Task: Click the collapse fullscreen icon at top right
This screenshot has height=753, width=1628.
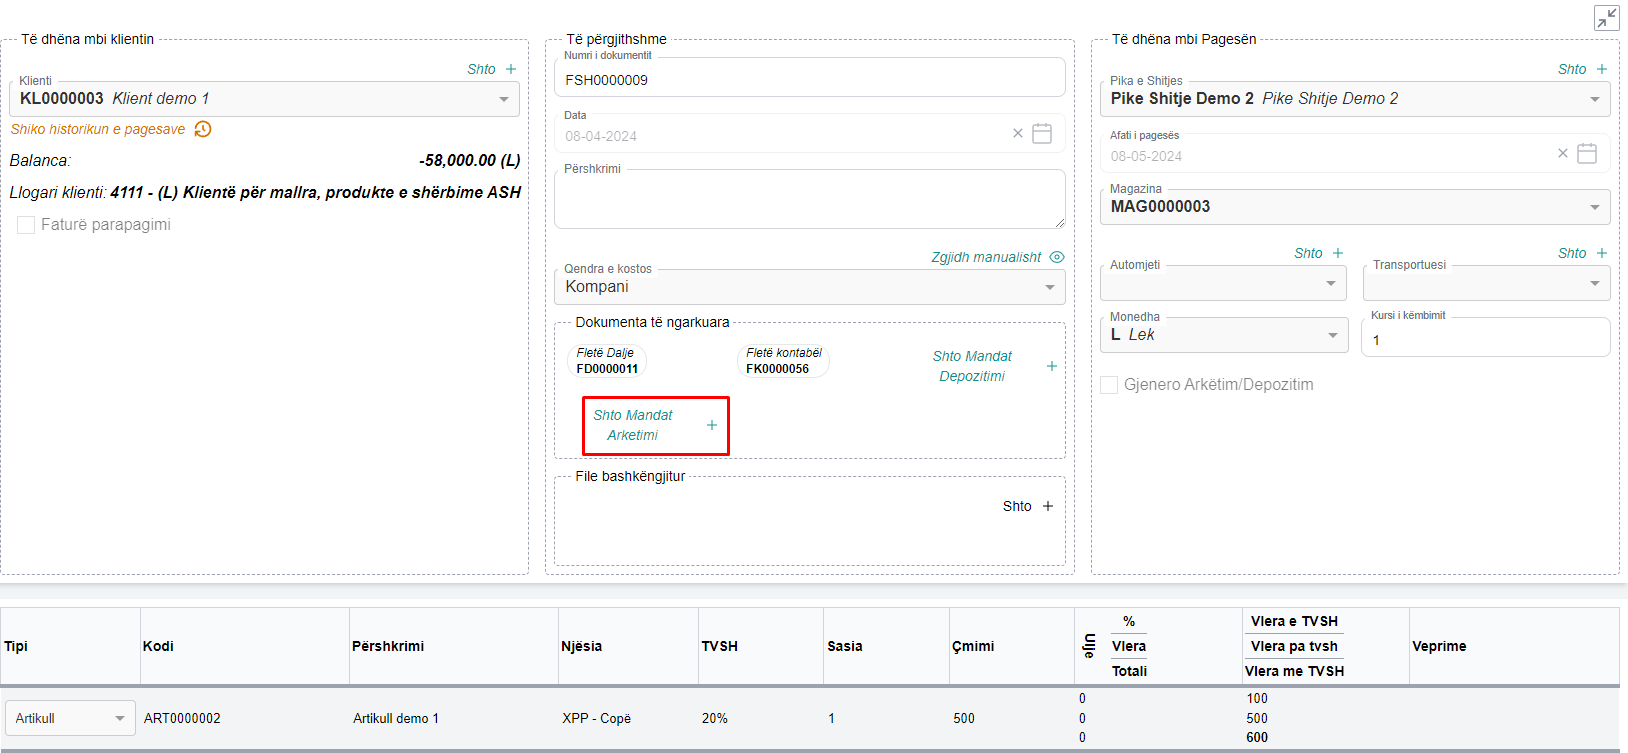Action: click(x=1606, y=18)
